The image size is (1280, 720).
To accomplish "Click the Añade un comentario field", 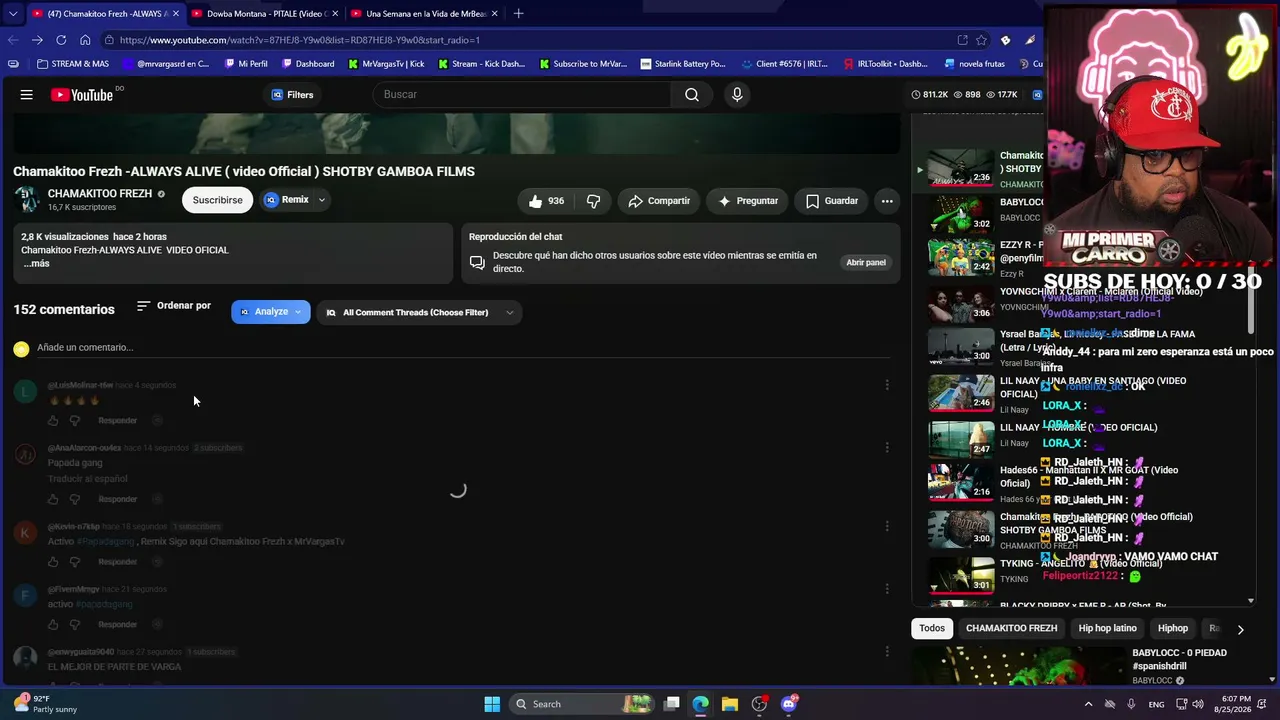I will [463, 348].
